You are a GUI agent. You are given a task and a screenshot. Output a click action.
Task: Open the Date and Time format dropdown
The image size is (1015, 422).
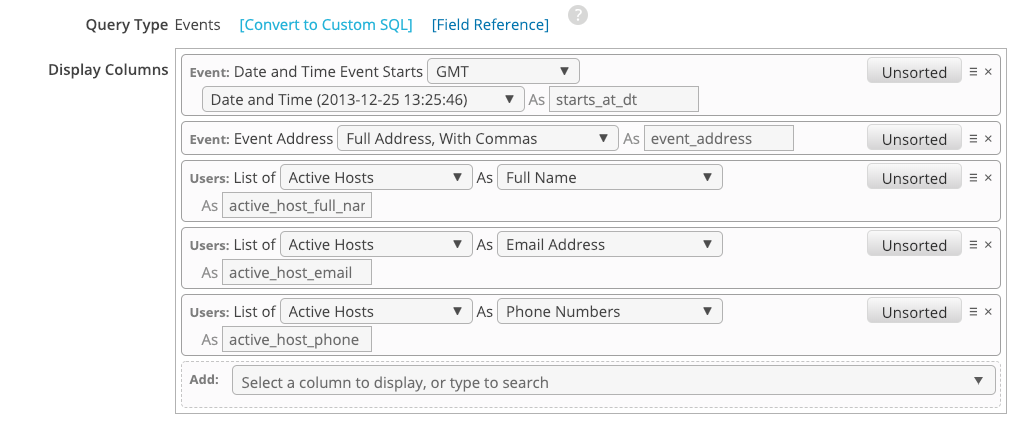tap(362, 99)
